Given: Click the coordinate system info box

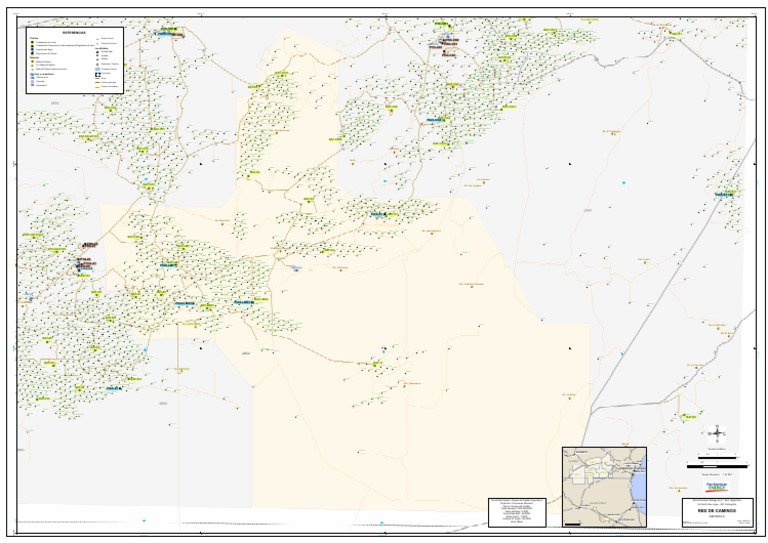Looking at the screenshot, I should [x=517, y=513].
